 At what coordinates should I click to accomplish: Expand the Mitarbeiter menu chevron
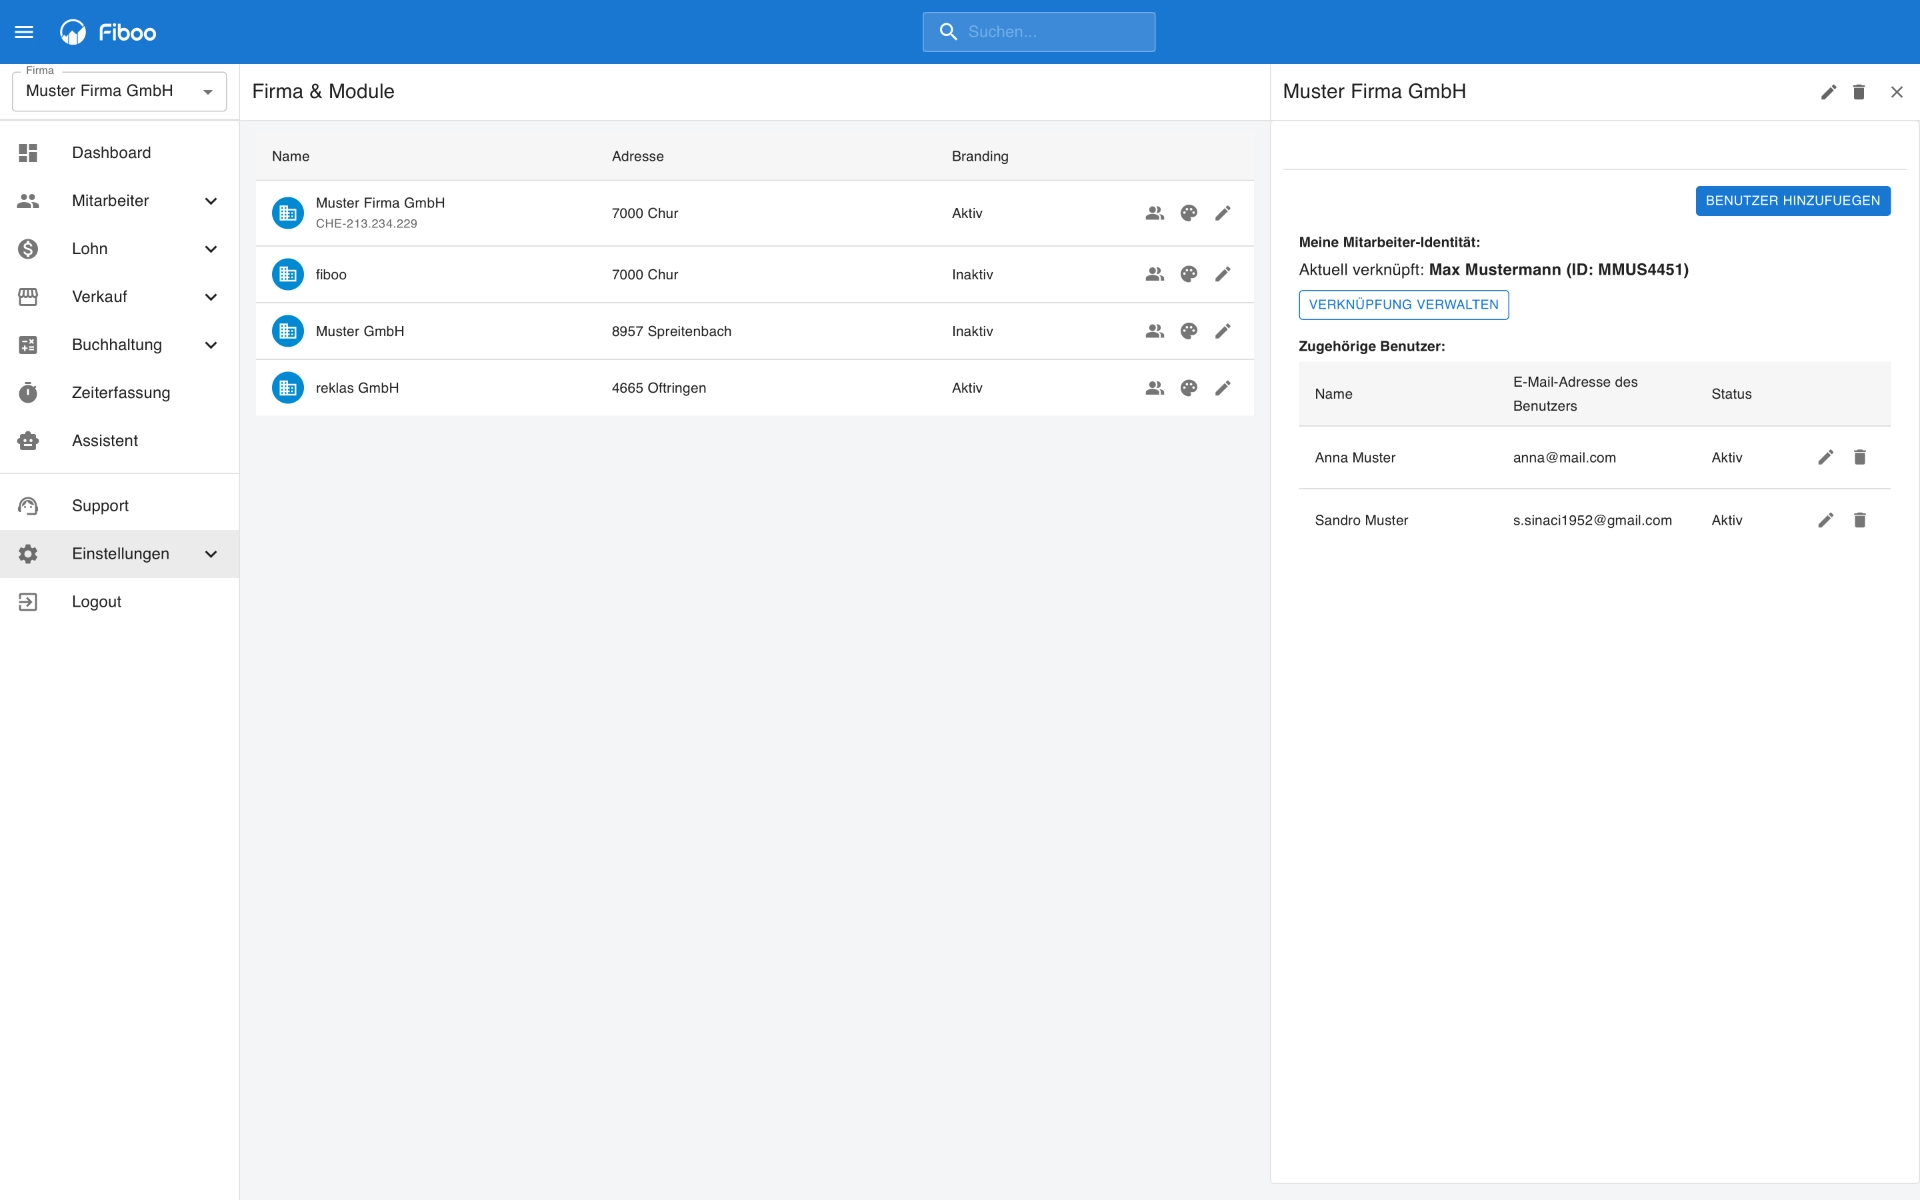click(x=211, y=201)
